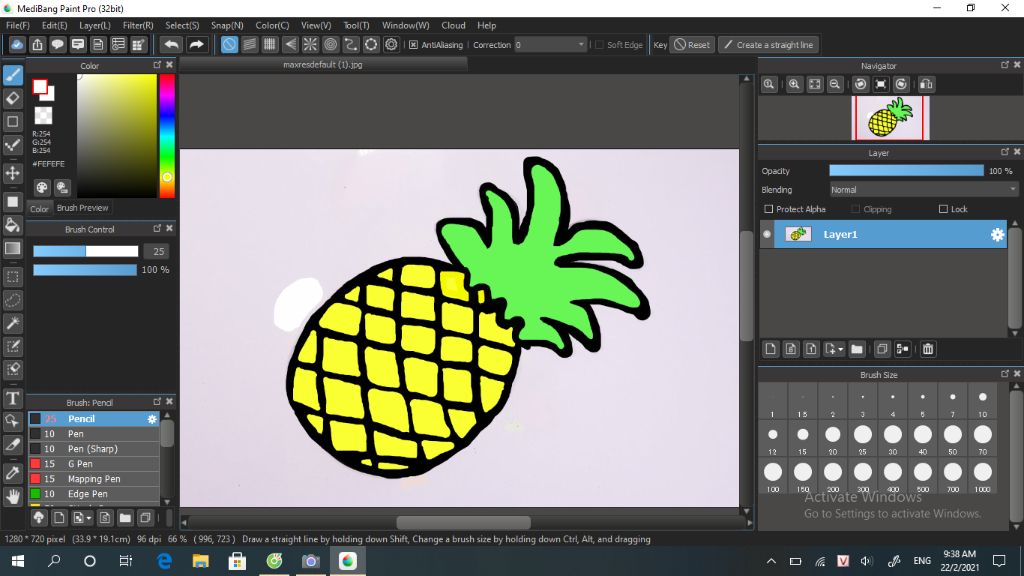This screenshot has height=576, width=1024.
Task: Open the add brush dropdown in Brush panel
Action: [x=89, y=519]
